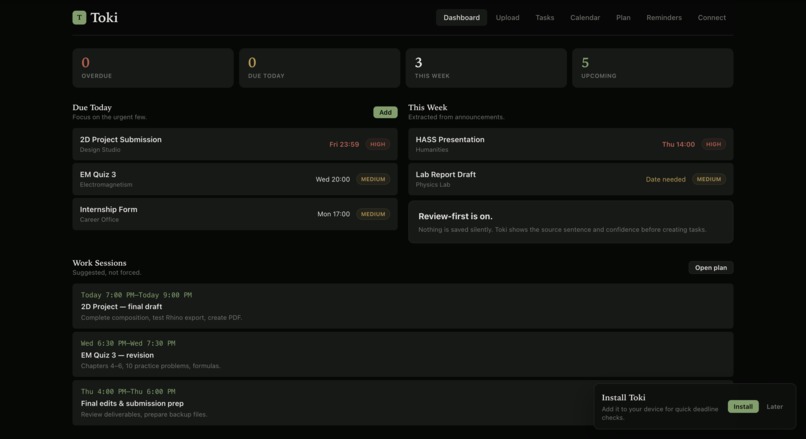Viewport: 806px width, 439px height.
Task: Click the Design Studio course label
Action: [x=100, y=150]
